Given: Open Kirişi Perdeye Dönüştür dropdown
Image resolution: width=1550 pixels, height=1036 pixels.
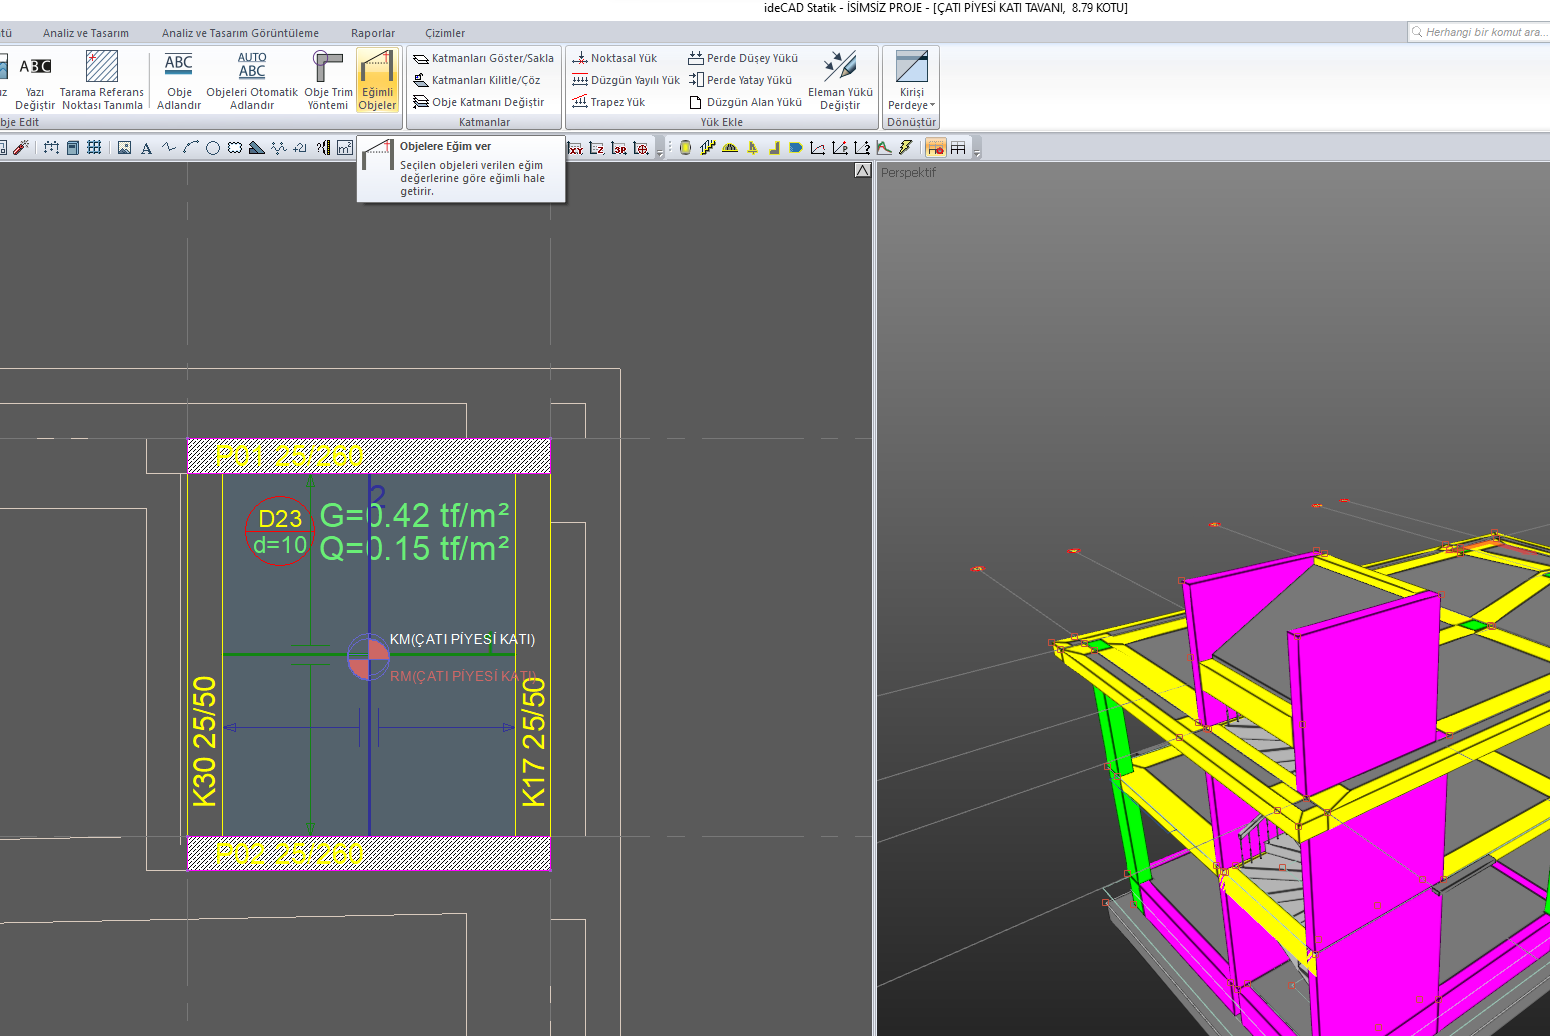Looking at the screenshot, I should (x=912, y=80).
